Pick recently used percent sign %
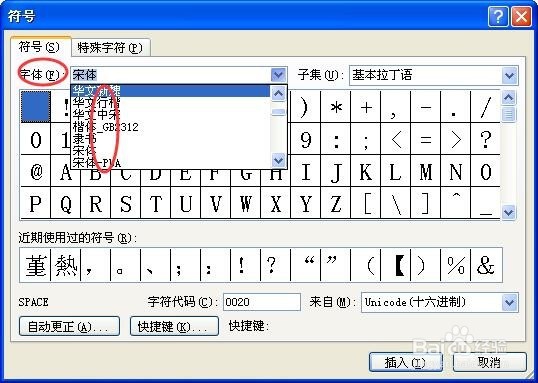This screenshot has width=538, height=383. point(456,265)
